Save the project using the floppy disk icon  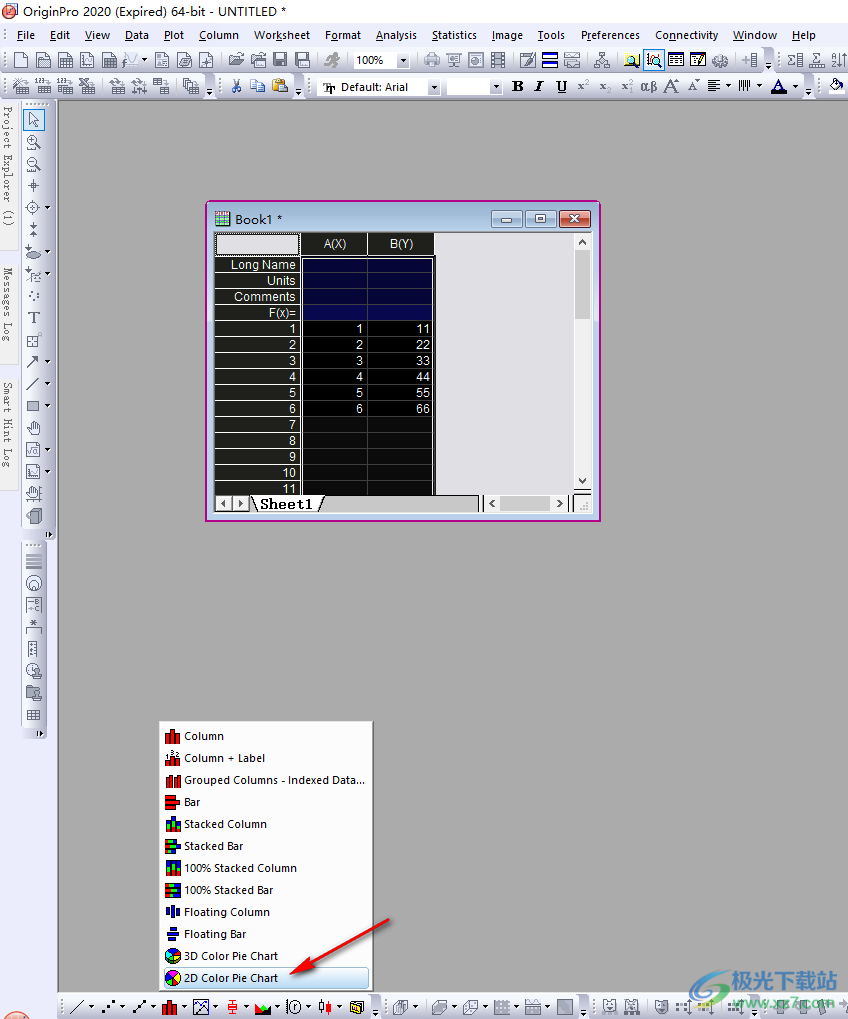coord(280,60)
